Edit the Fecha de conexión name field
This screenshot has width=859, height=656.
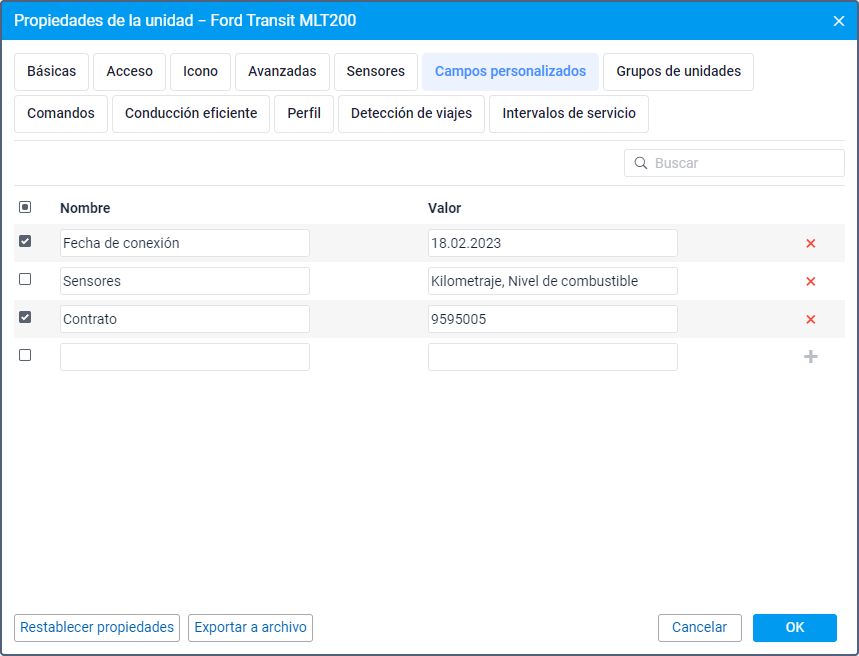(x=185, y=243)
